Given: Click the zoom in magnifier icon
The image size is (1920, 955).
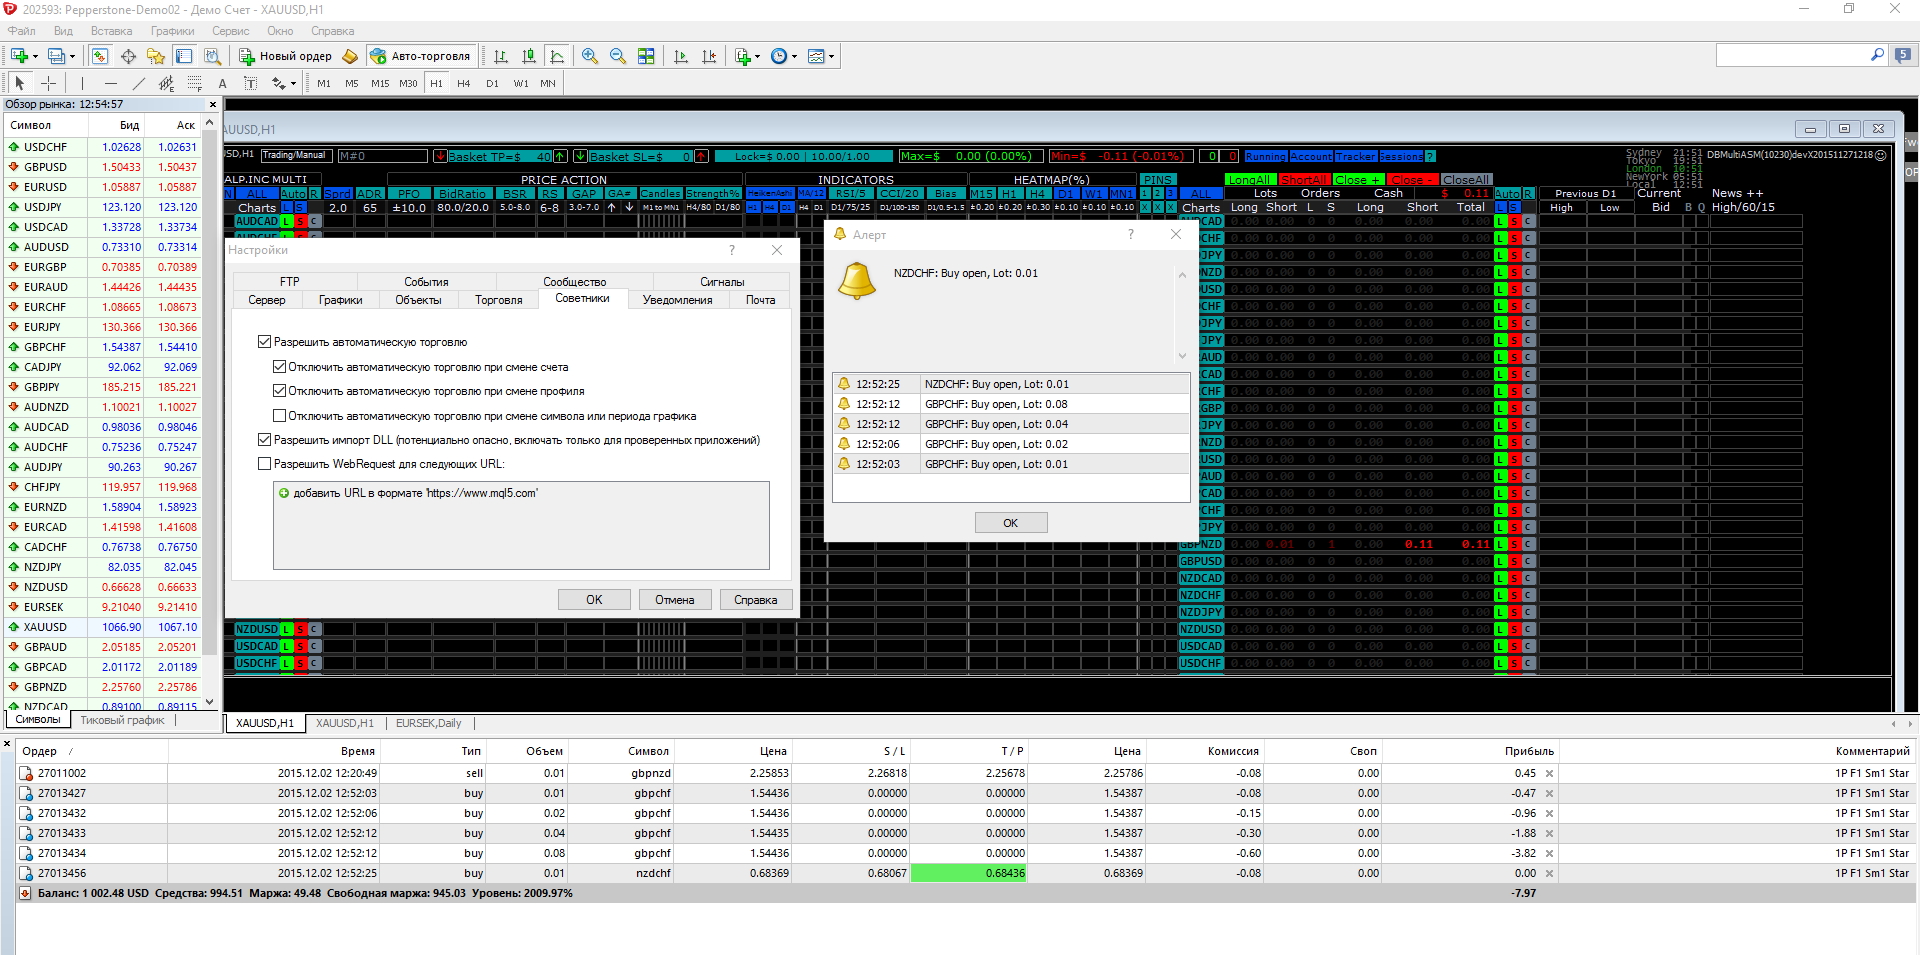Looking at the screenshot, I should [x=590, y=56].
